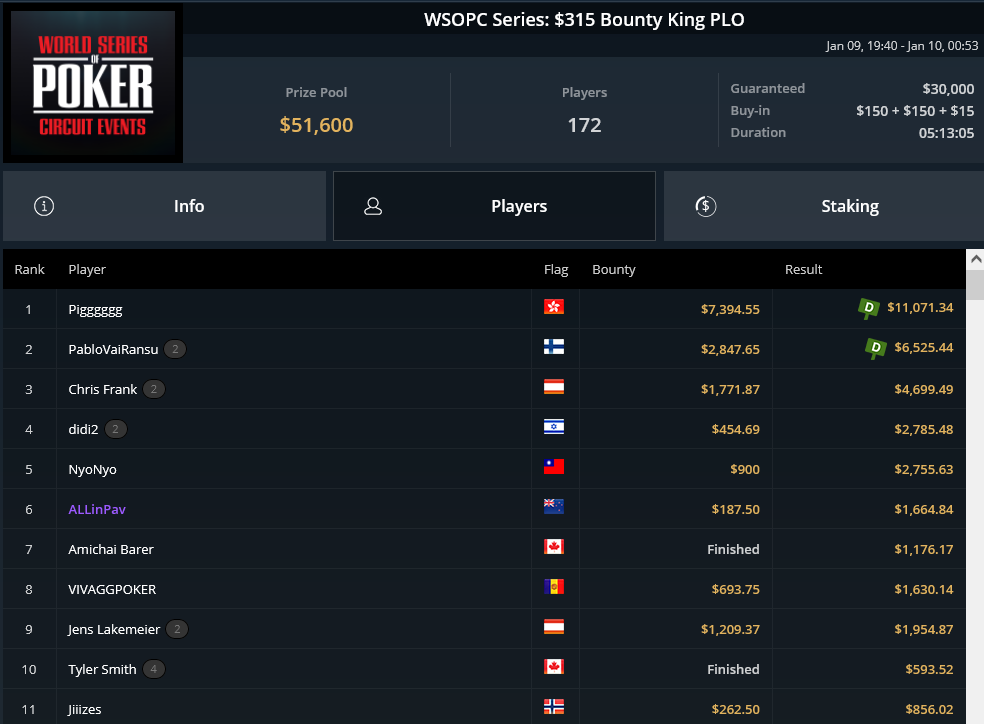The image size is (984, 724).
Task: Click the World Series of Poker logo
Action: point(93,83)
